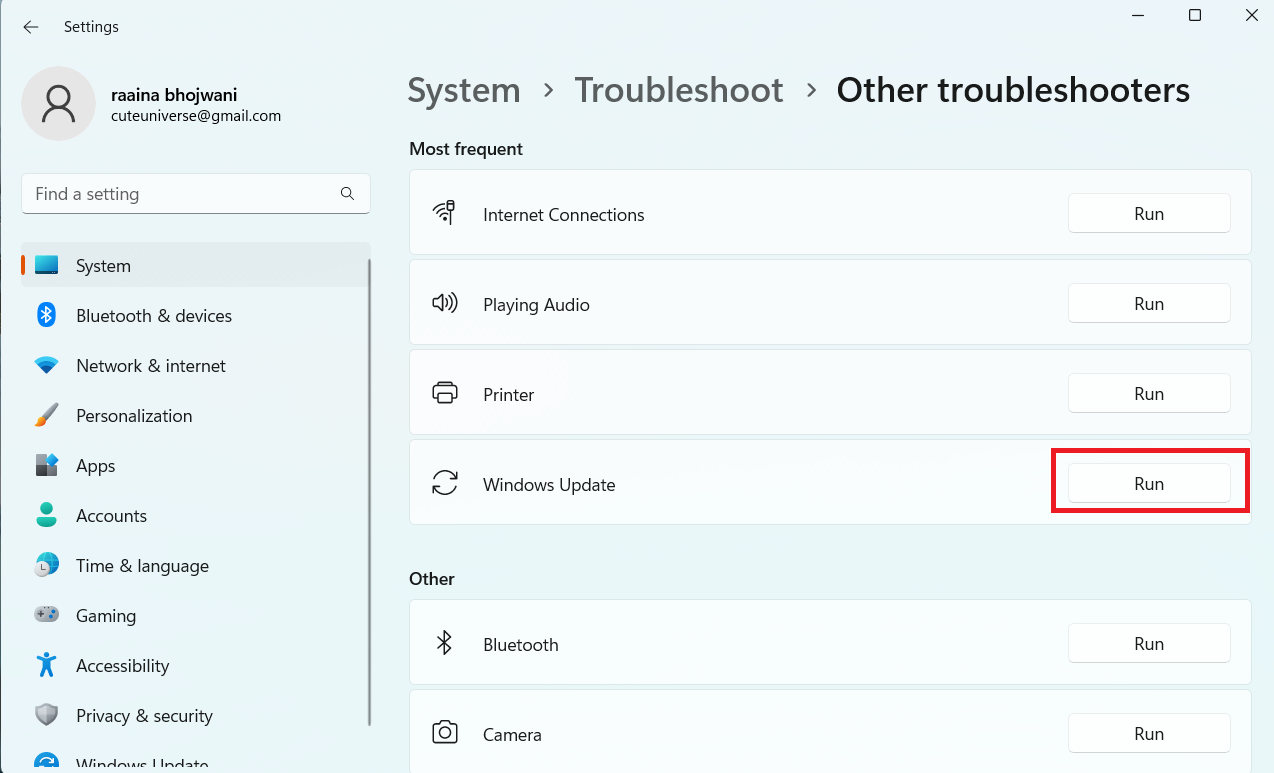Select the Accounts menu item

click(111, 516)
